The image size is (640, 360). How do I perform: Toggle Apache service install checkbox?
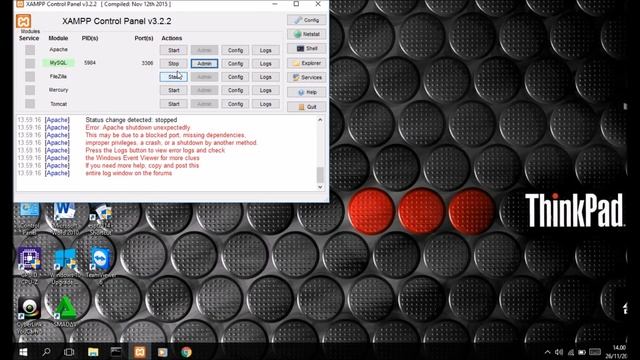coord(30,50)
